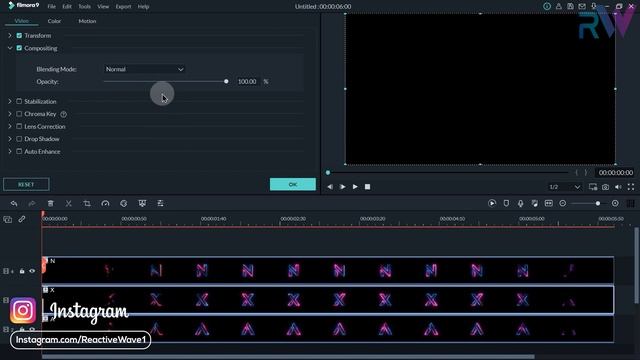
Task: Expand the Chroma Key section arrow
Action: tap(10, 114)
